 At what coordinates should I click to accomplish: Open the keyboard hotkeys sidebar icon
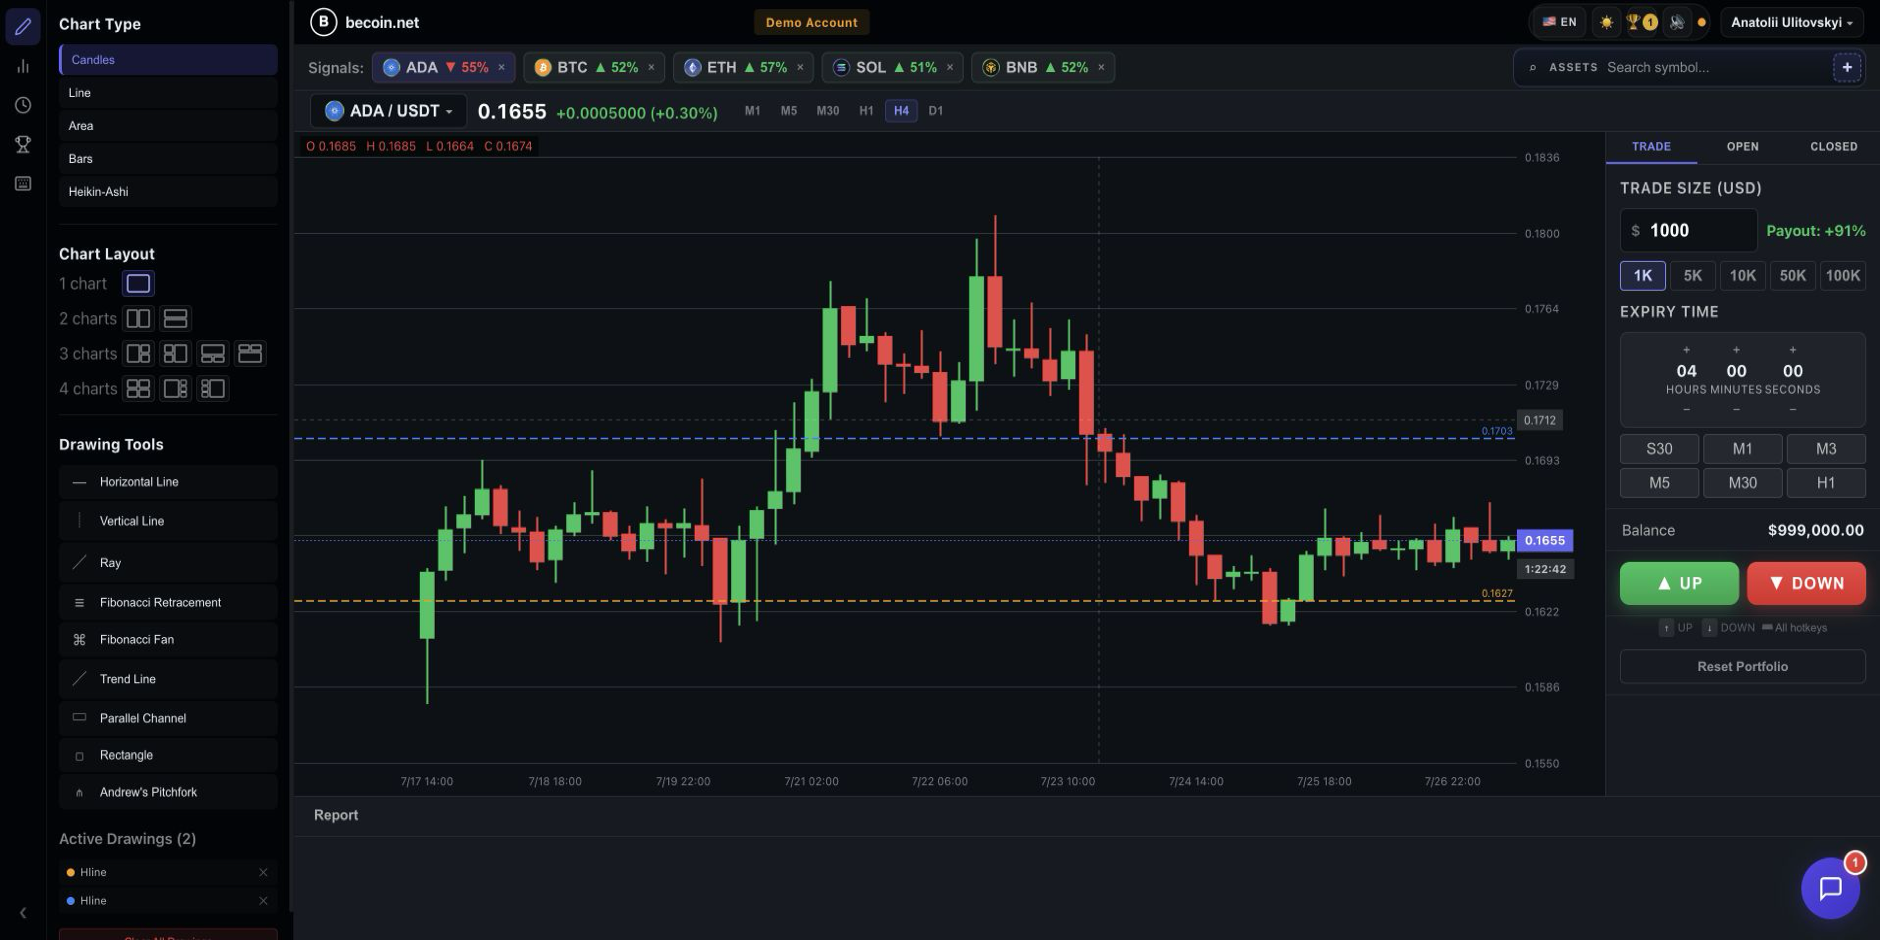23,183
